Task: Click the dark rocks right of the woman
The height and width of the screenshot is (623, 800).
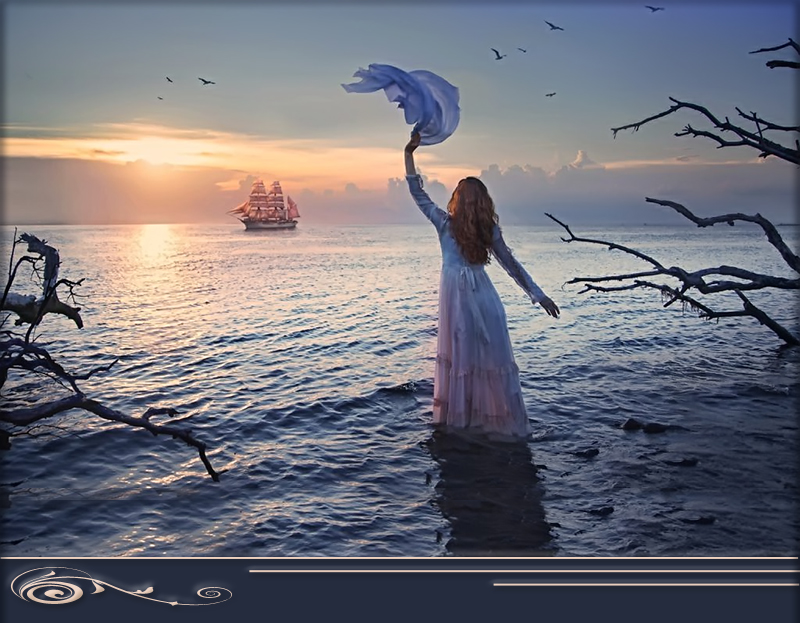Action: click(x=643, y=426)
